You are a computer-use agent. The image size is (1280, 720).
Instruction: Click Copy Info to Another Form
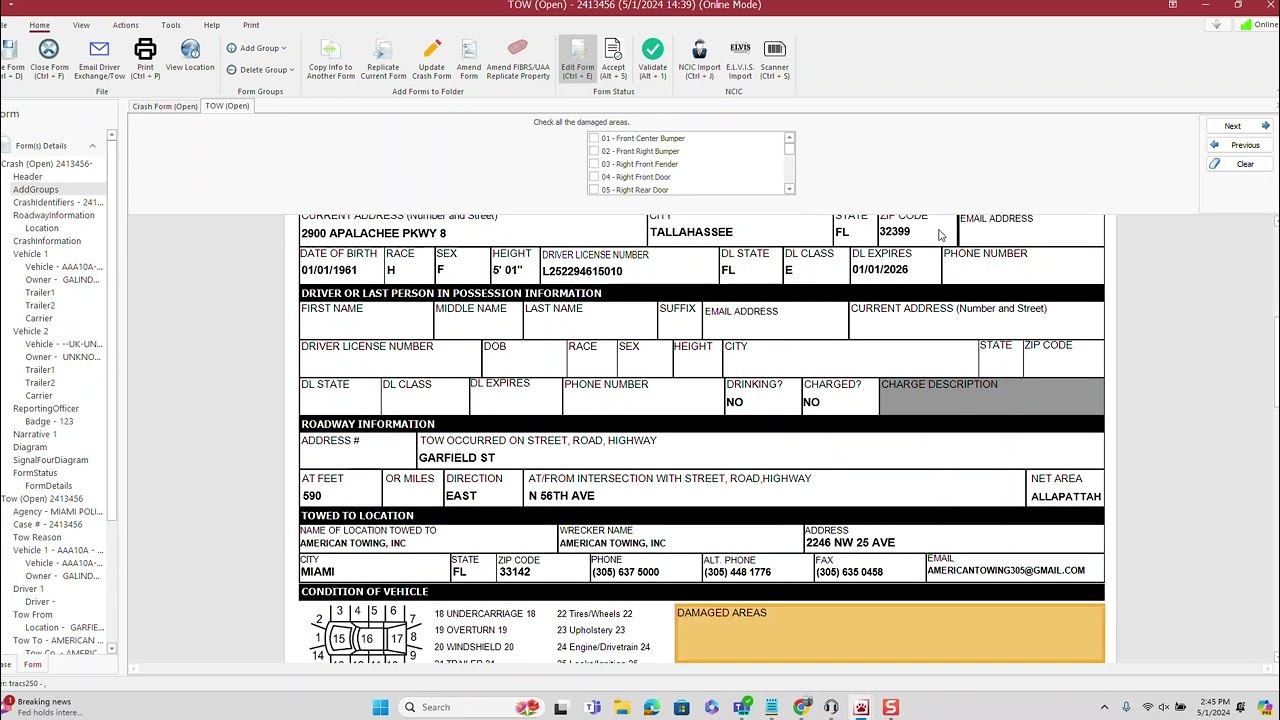(330, 59)
